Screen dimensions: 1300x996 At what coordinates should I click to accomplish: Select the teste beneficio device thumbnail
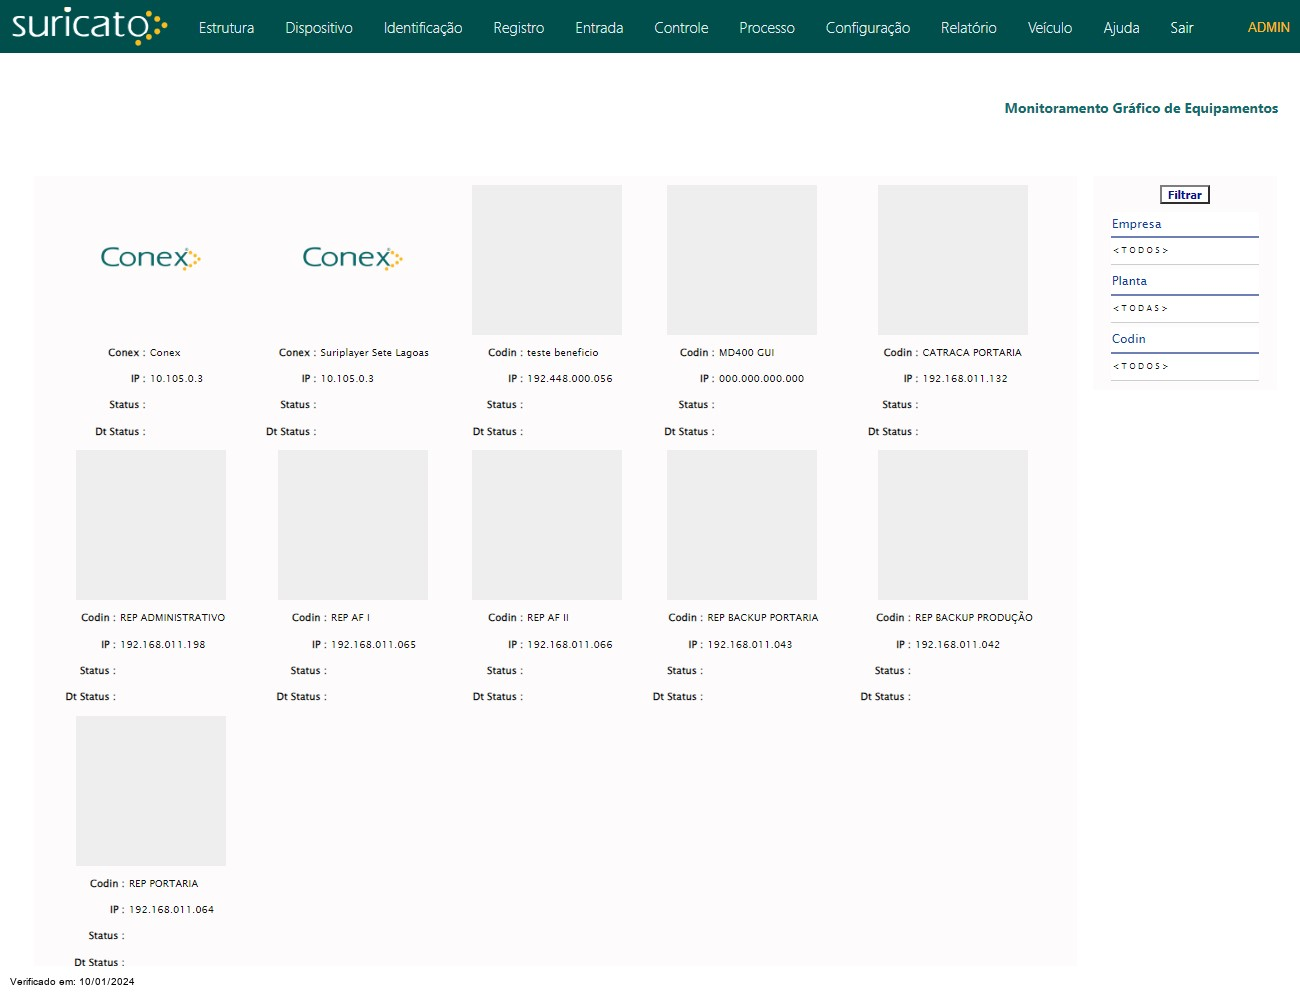[547, 260]
